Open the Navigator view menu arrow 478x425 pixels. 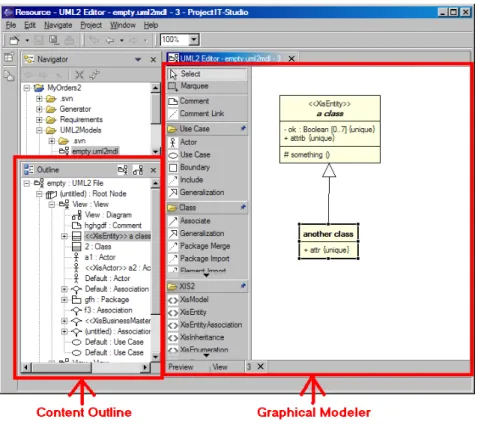tap(138, 60)
